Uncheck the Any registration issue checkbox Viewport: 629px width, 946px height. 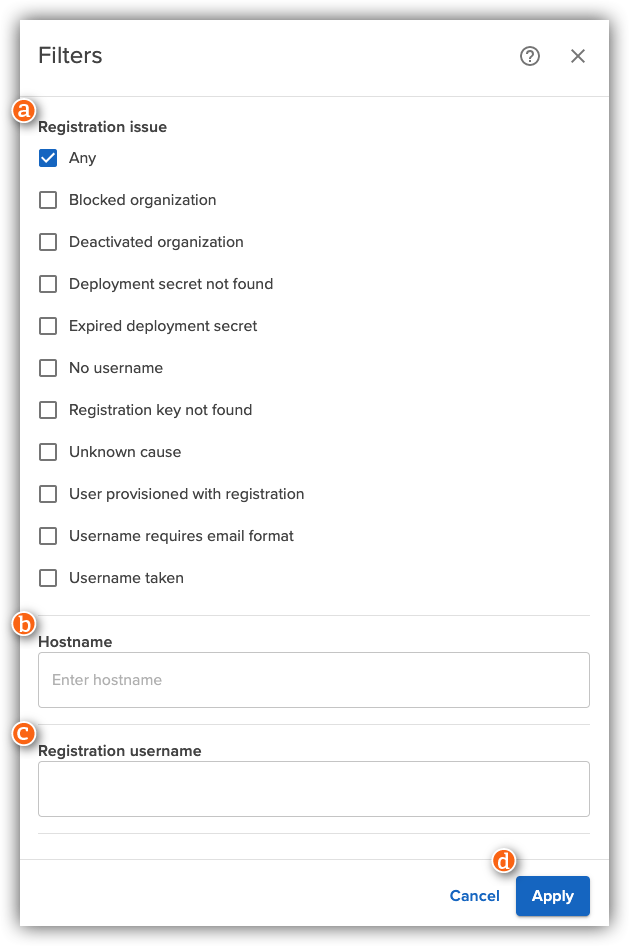pos(47,157)
